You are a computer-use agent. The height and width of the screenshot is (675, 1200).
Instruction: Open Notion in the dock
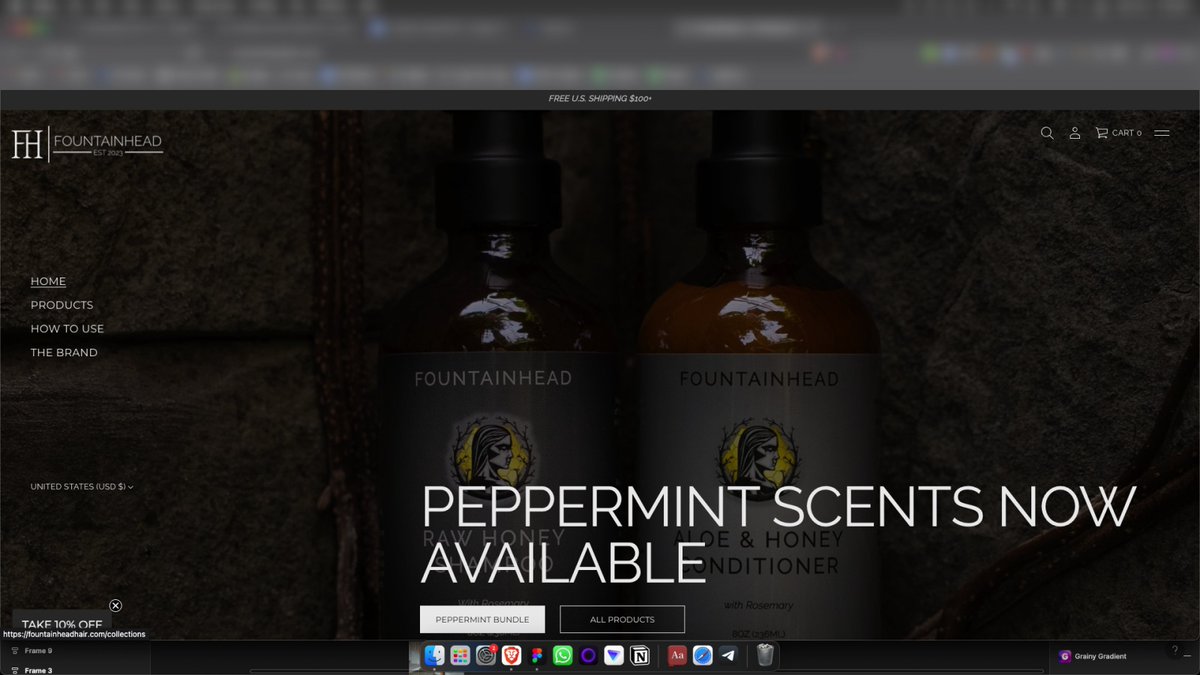(640, 656)
